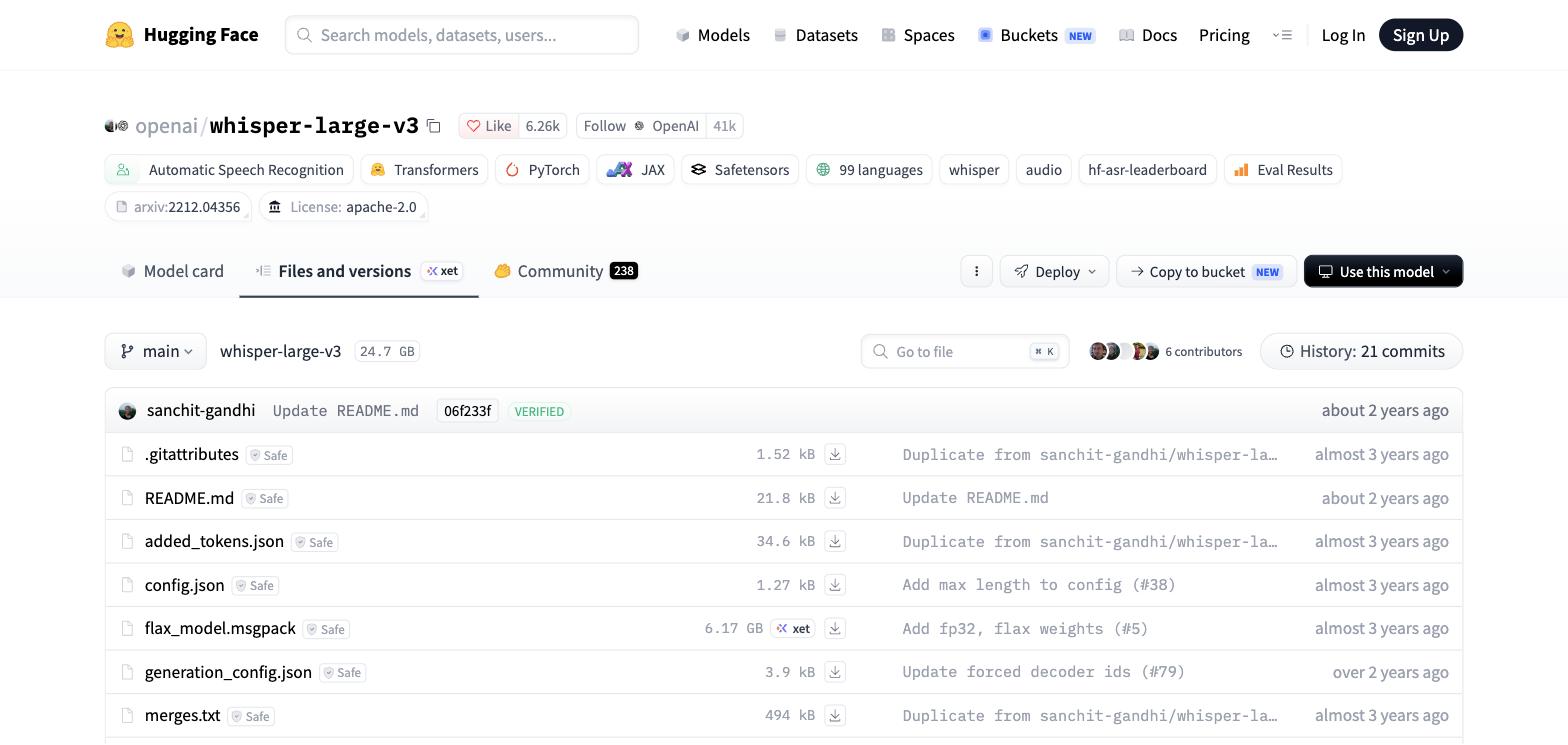The image size is (1568, 745).
Task: Open the three-dot more options menu
Action: pyautogui.click(x=977, y=271)
